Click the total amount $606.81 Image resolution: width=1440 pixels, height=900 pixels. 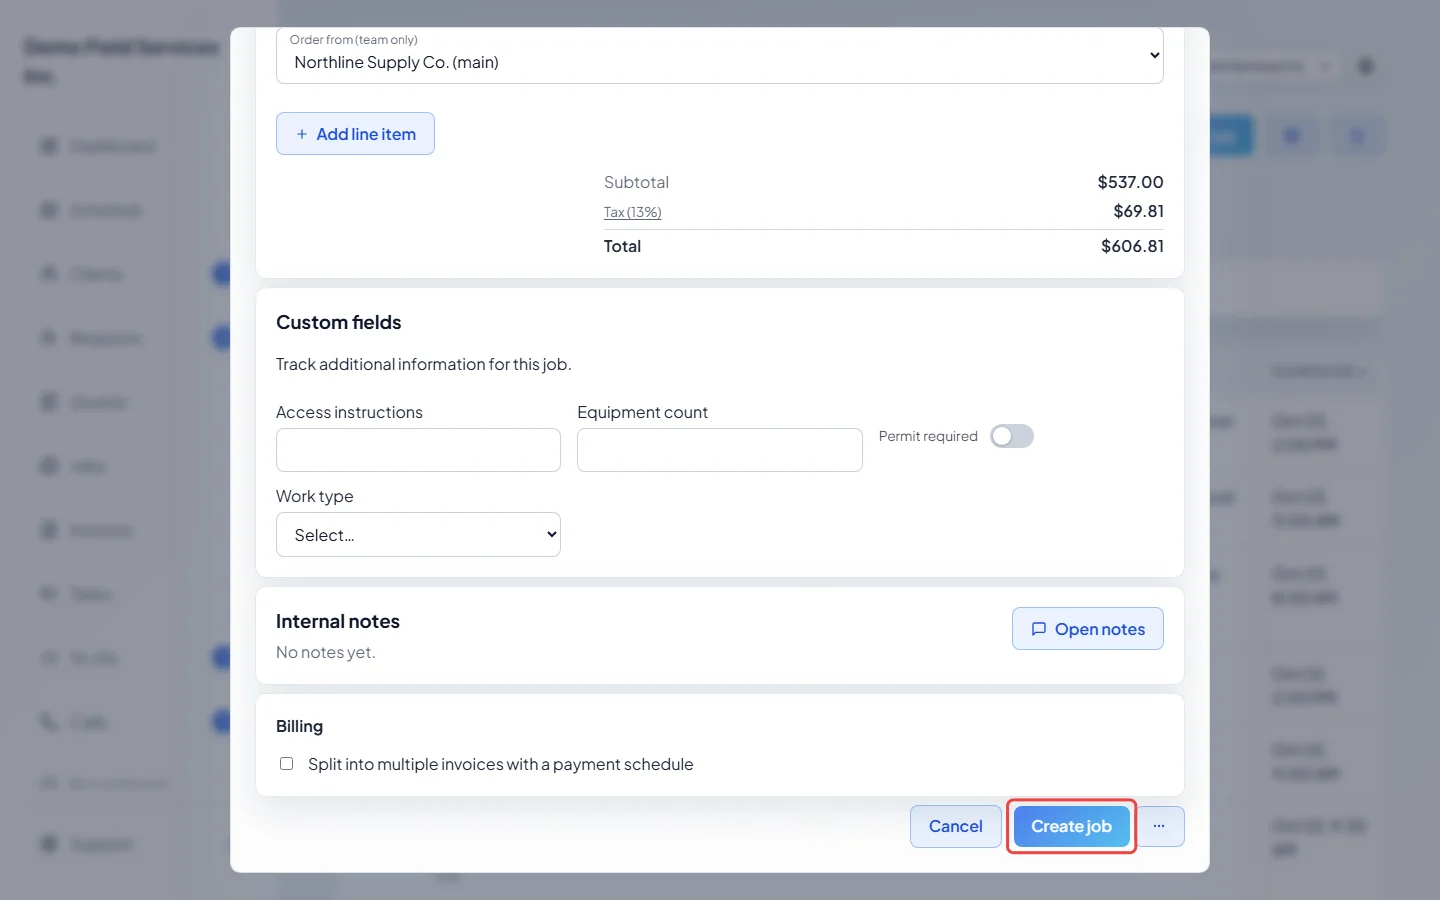tap(1132, 246)
